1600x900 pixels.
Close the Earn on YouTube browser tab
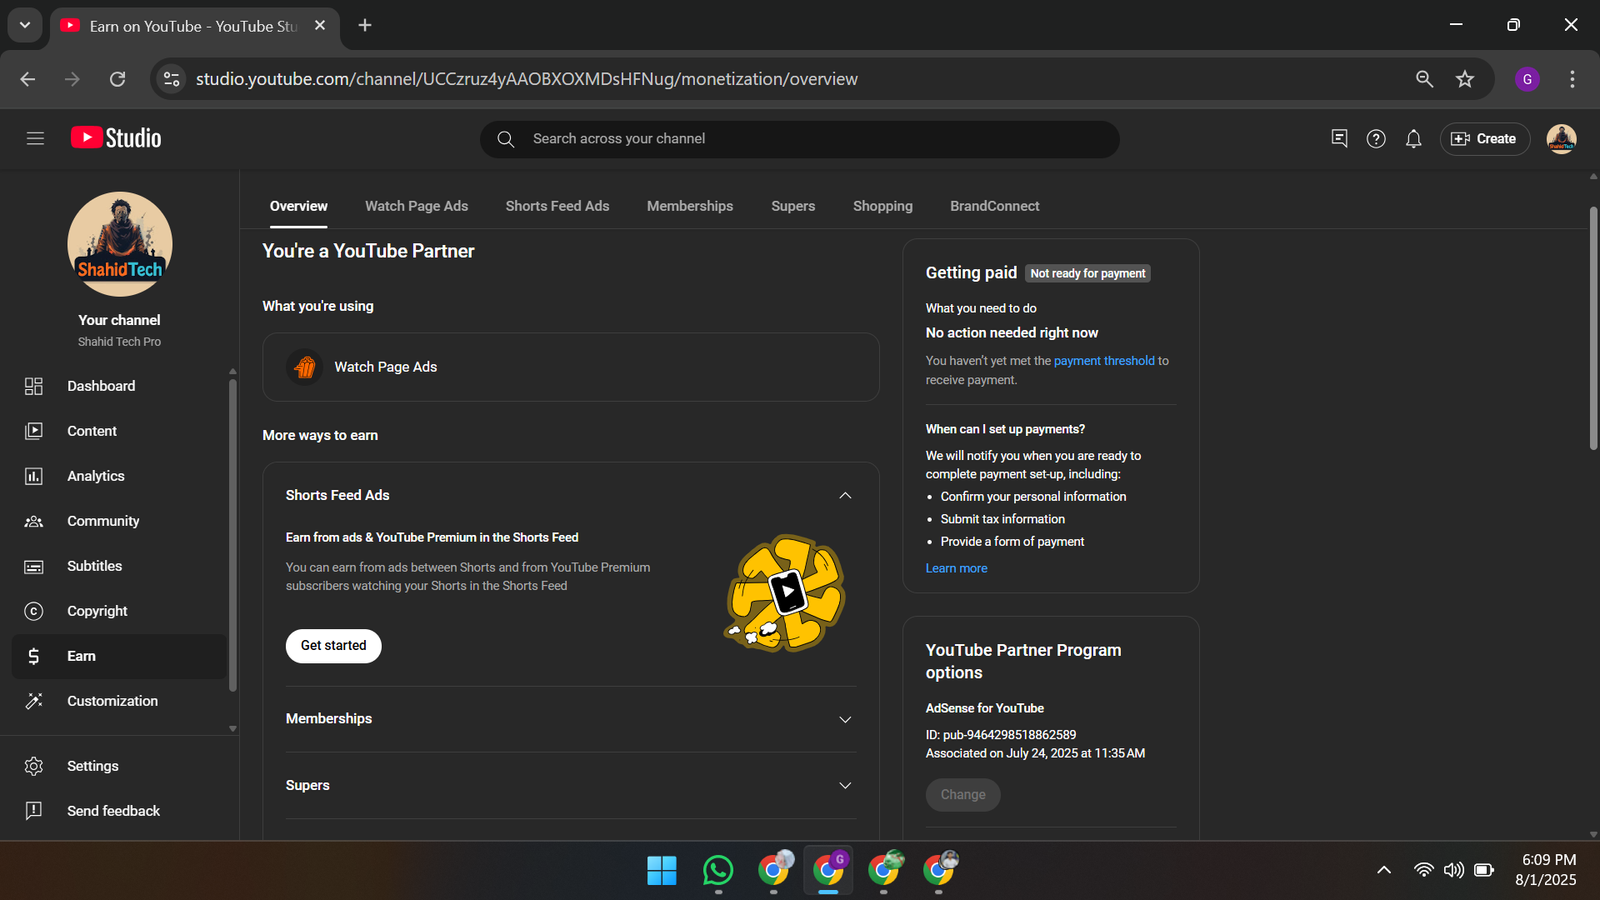[x=320, y=25]
